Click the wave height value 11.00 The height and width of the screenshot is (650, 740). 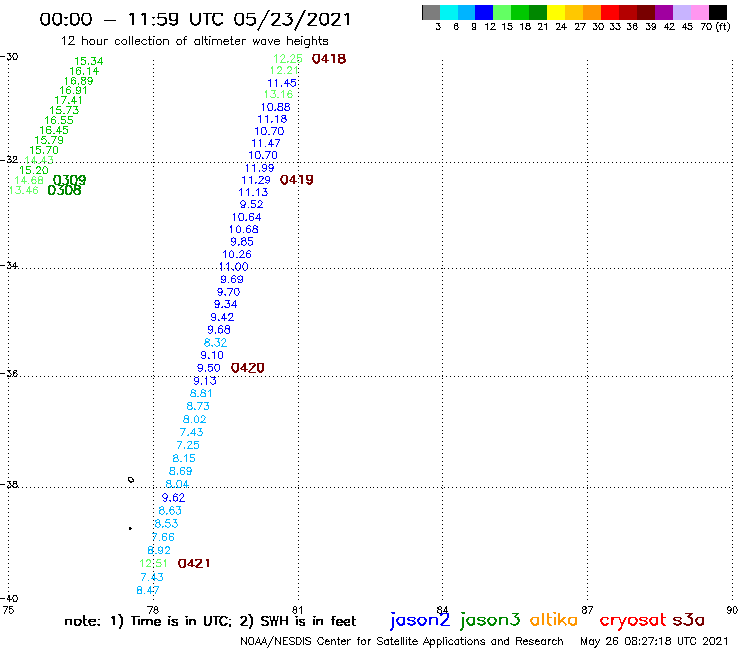pyautogui.click(x=234, y=267)
